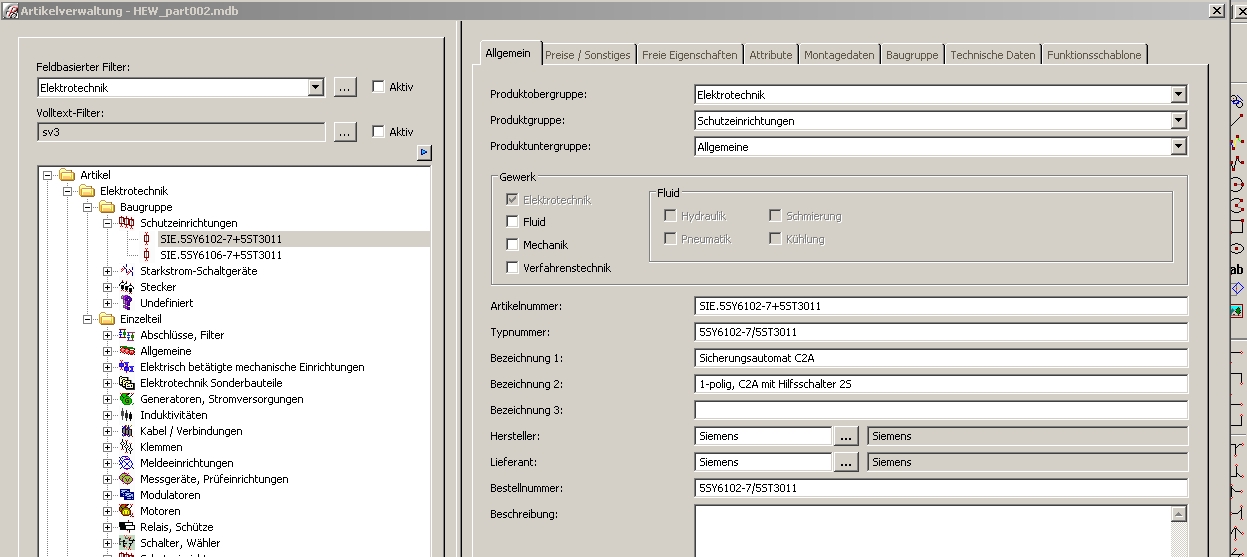
Task: Switch to the Attribute tab
Action: 771,55
